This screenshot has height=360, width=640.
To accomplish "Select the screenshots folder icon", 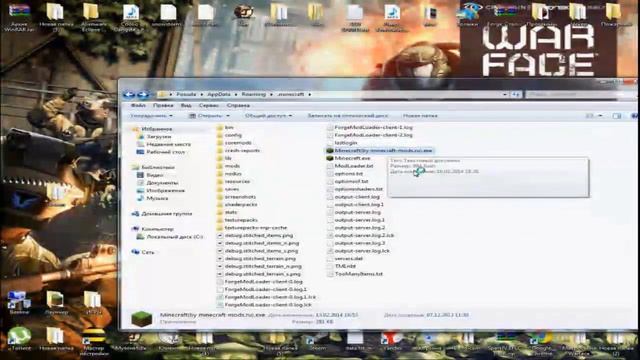I will click(x=220, y=197).
